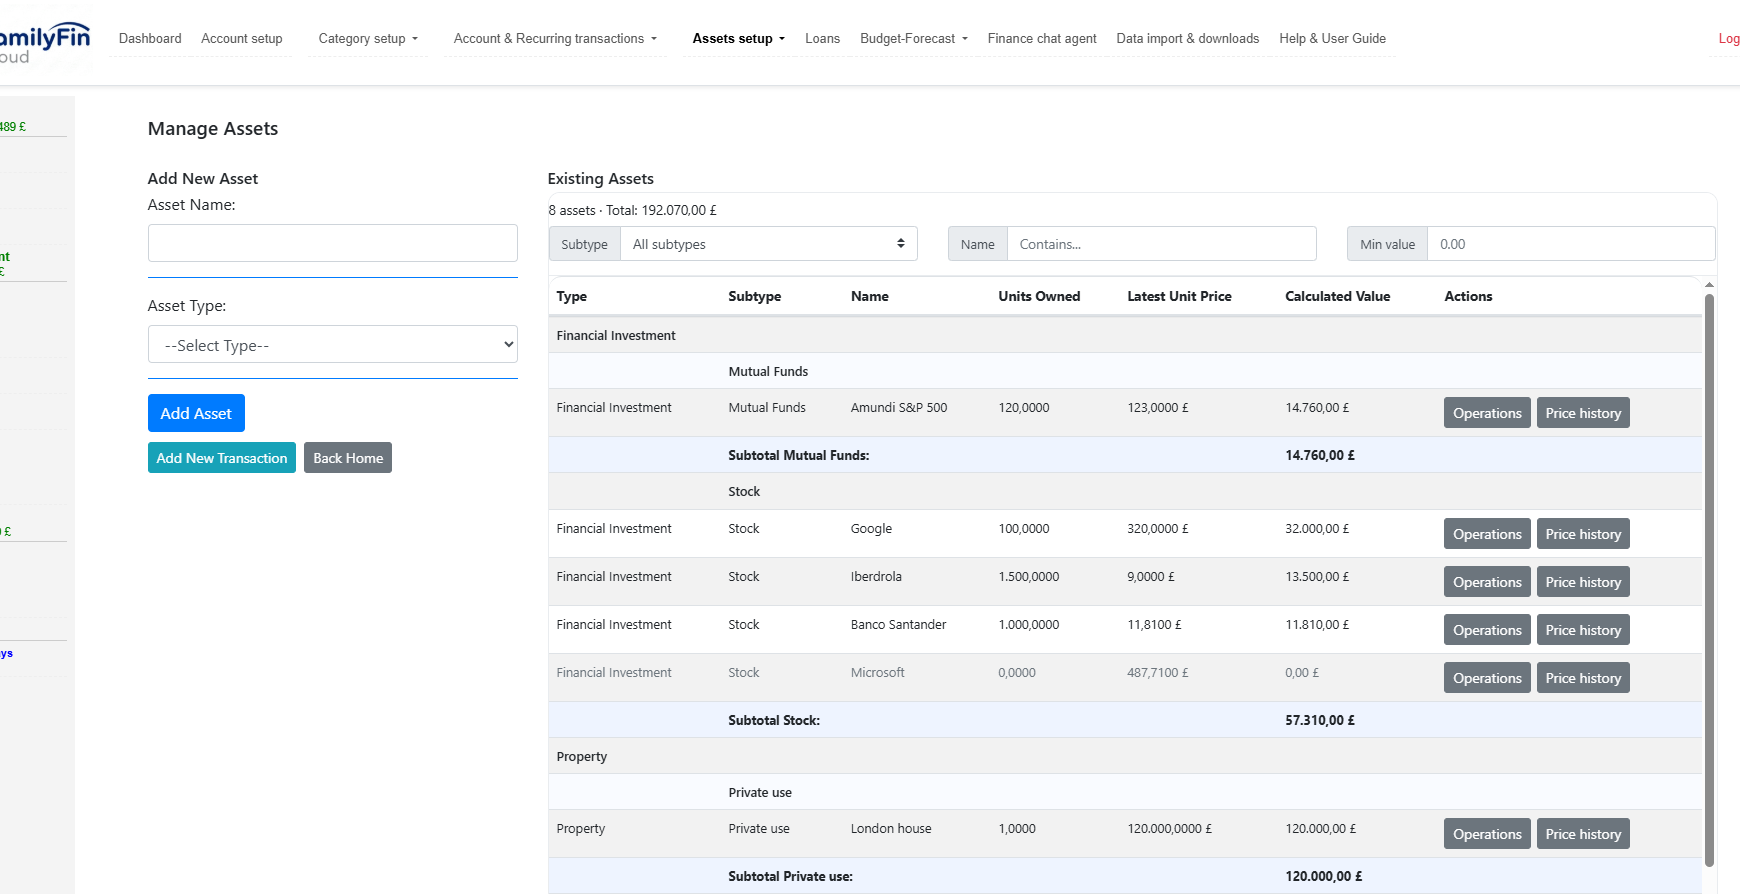1740x894 pixels.
Task: Expand Account & Recurring transactions menu
Action: click(x=555, y=39)
